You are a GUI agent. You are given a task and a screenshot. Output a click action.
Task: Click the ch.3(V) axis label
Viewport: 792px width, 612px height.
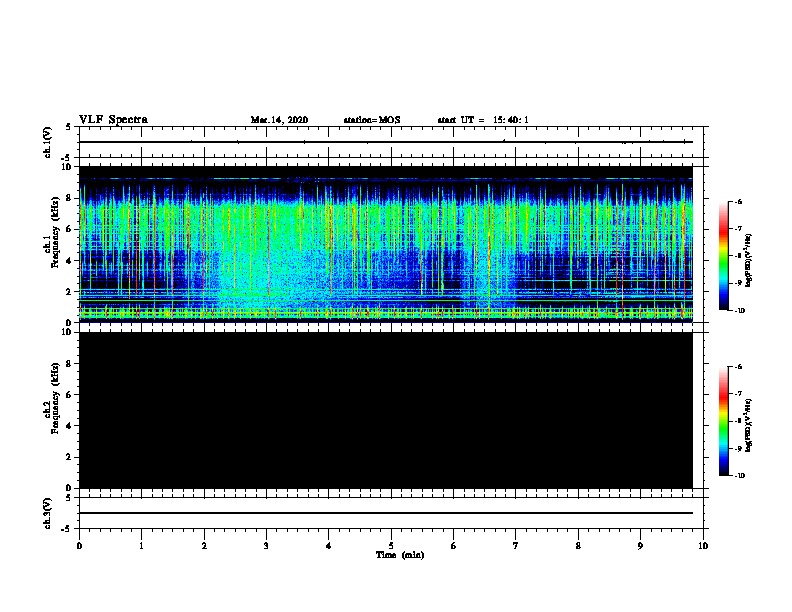coord(48,513)
